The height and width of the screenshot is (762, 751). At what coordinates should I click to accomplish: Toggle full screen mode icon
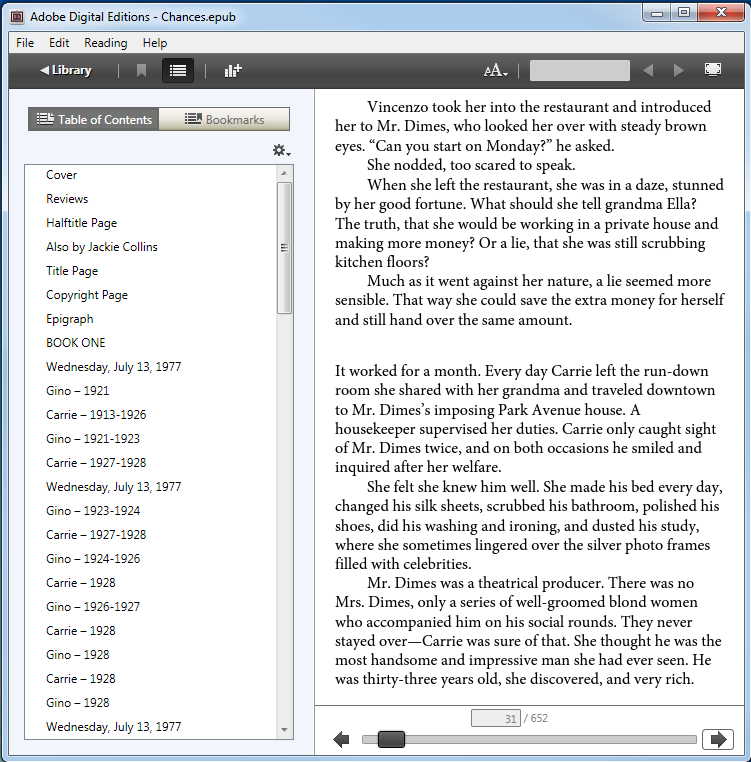point(713,70)
